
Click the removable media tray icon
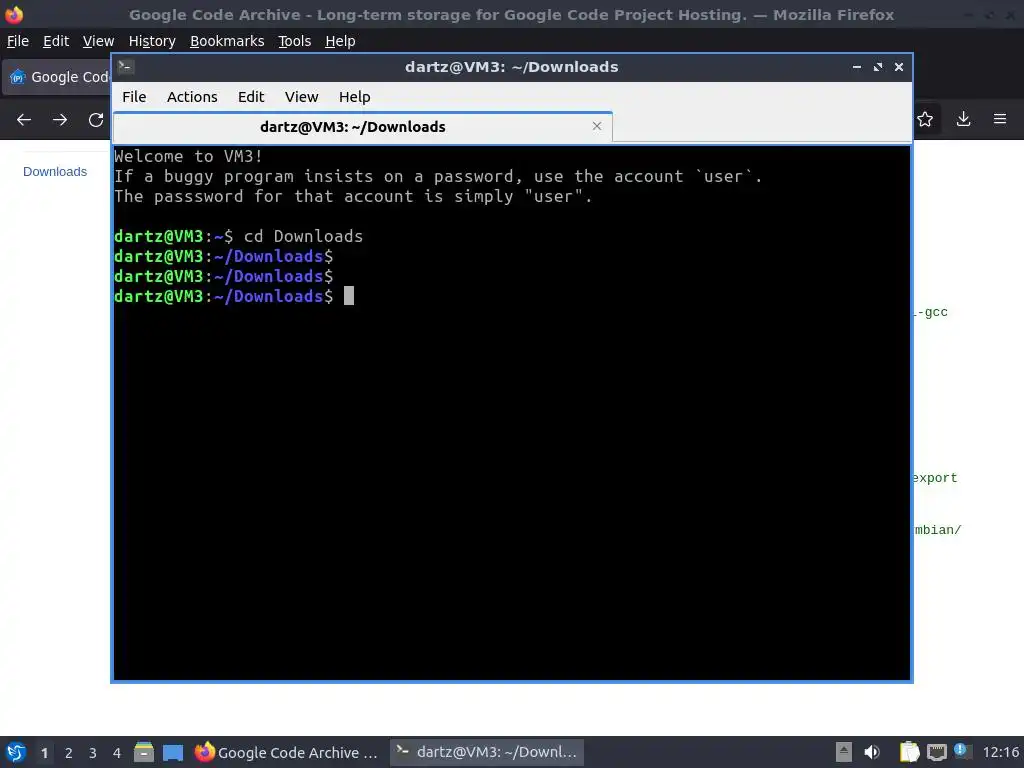point(843,752)
